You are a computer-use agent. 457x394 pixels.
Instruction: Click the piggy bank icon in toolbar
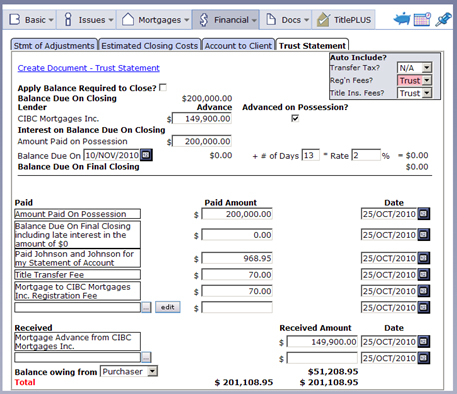[402, 19]
